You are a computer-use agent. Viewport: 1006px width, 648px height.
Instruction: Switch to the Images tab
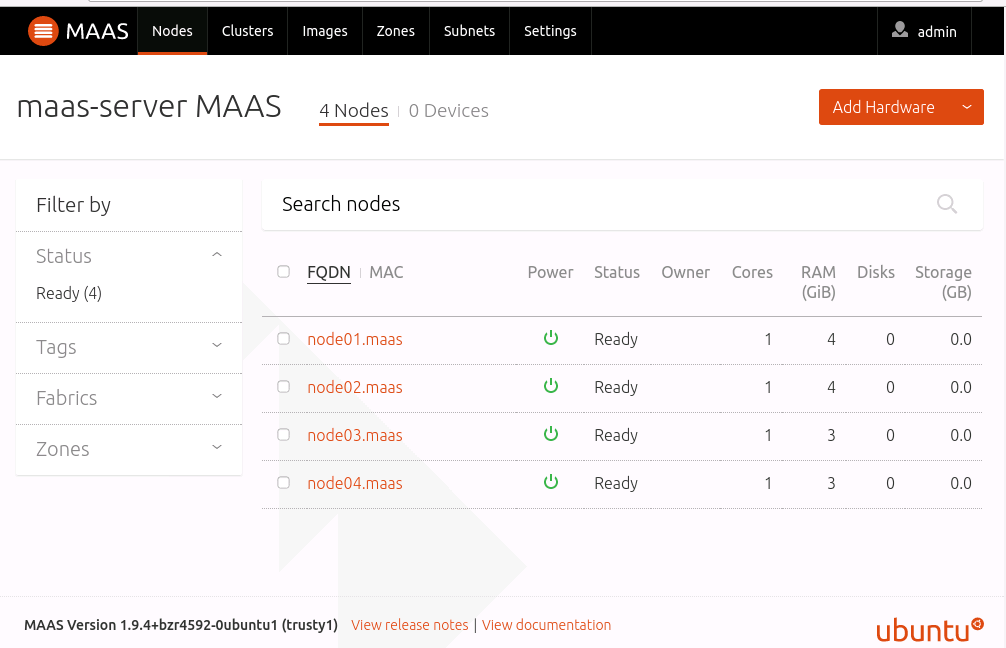coord(325,31)
